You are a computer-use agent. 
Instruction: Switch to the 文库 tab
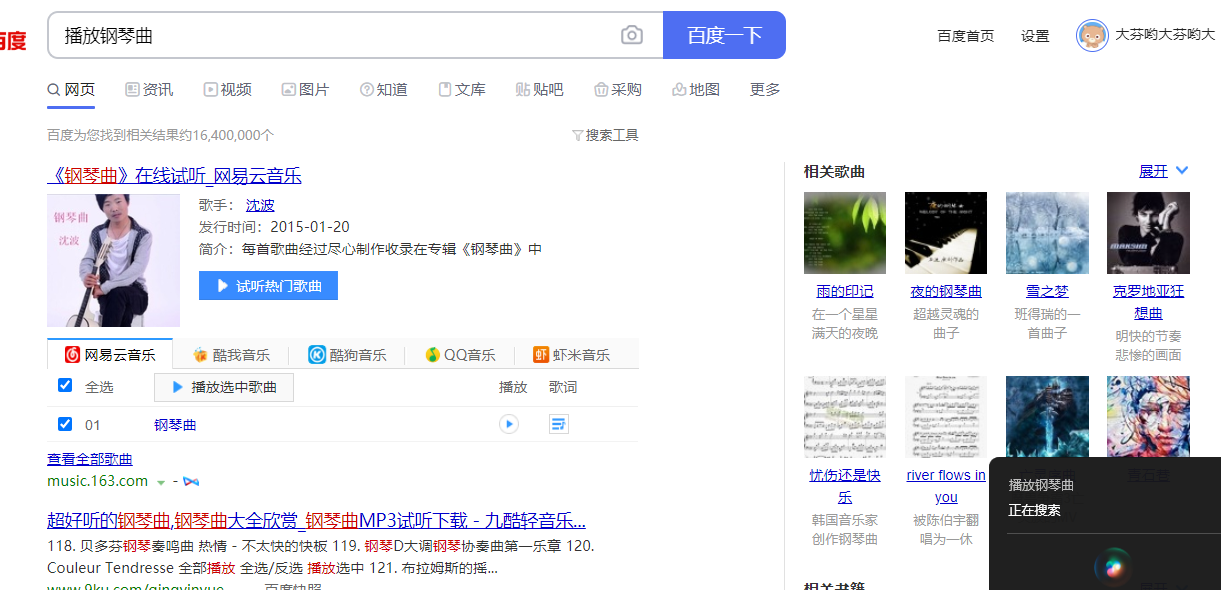coord(461,90)
